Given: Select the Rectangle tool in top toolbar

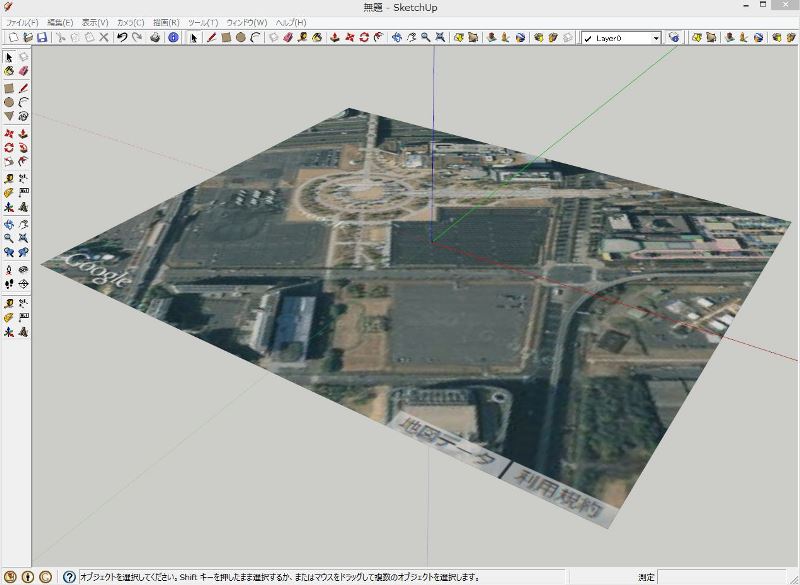Looking at the screenshot, I should coord(226,38).
